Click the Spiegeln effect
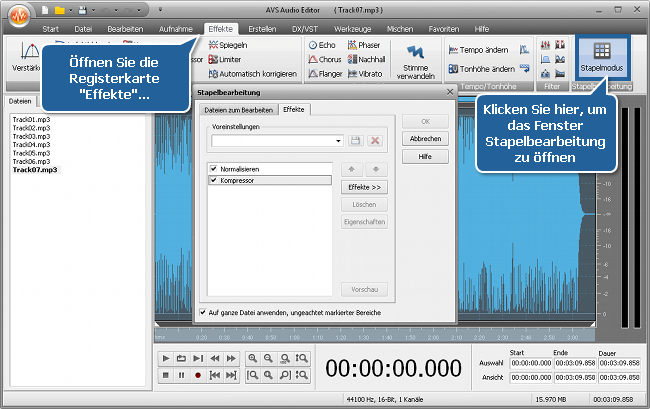The width and height of the screenshot is (650, 409). point(228,45)
